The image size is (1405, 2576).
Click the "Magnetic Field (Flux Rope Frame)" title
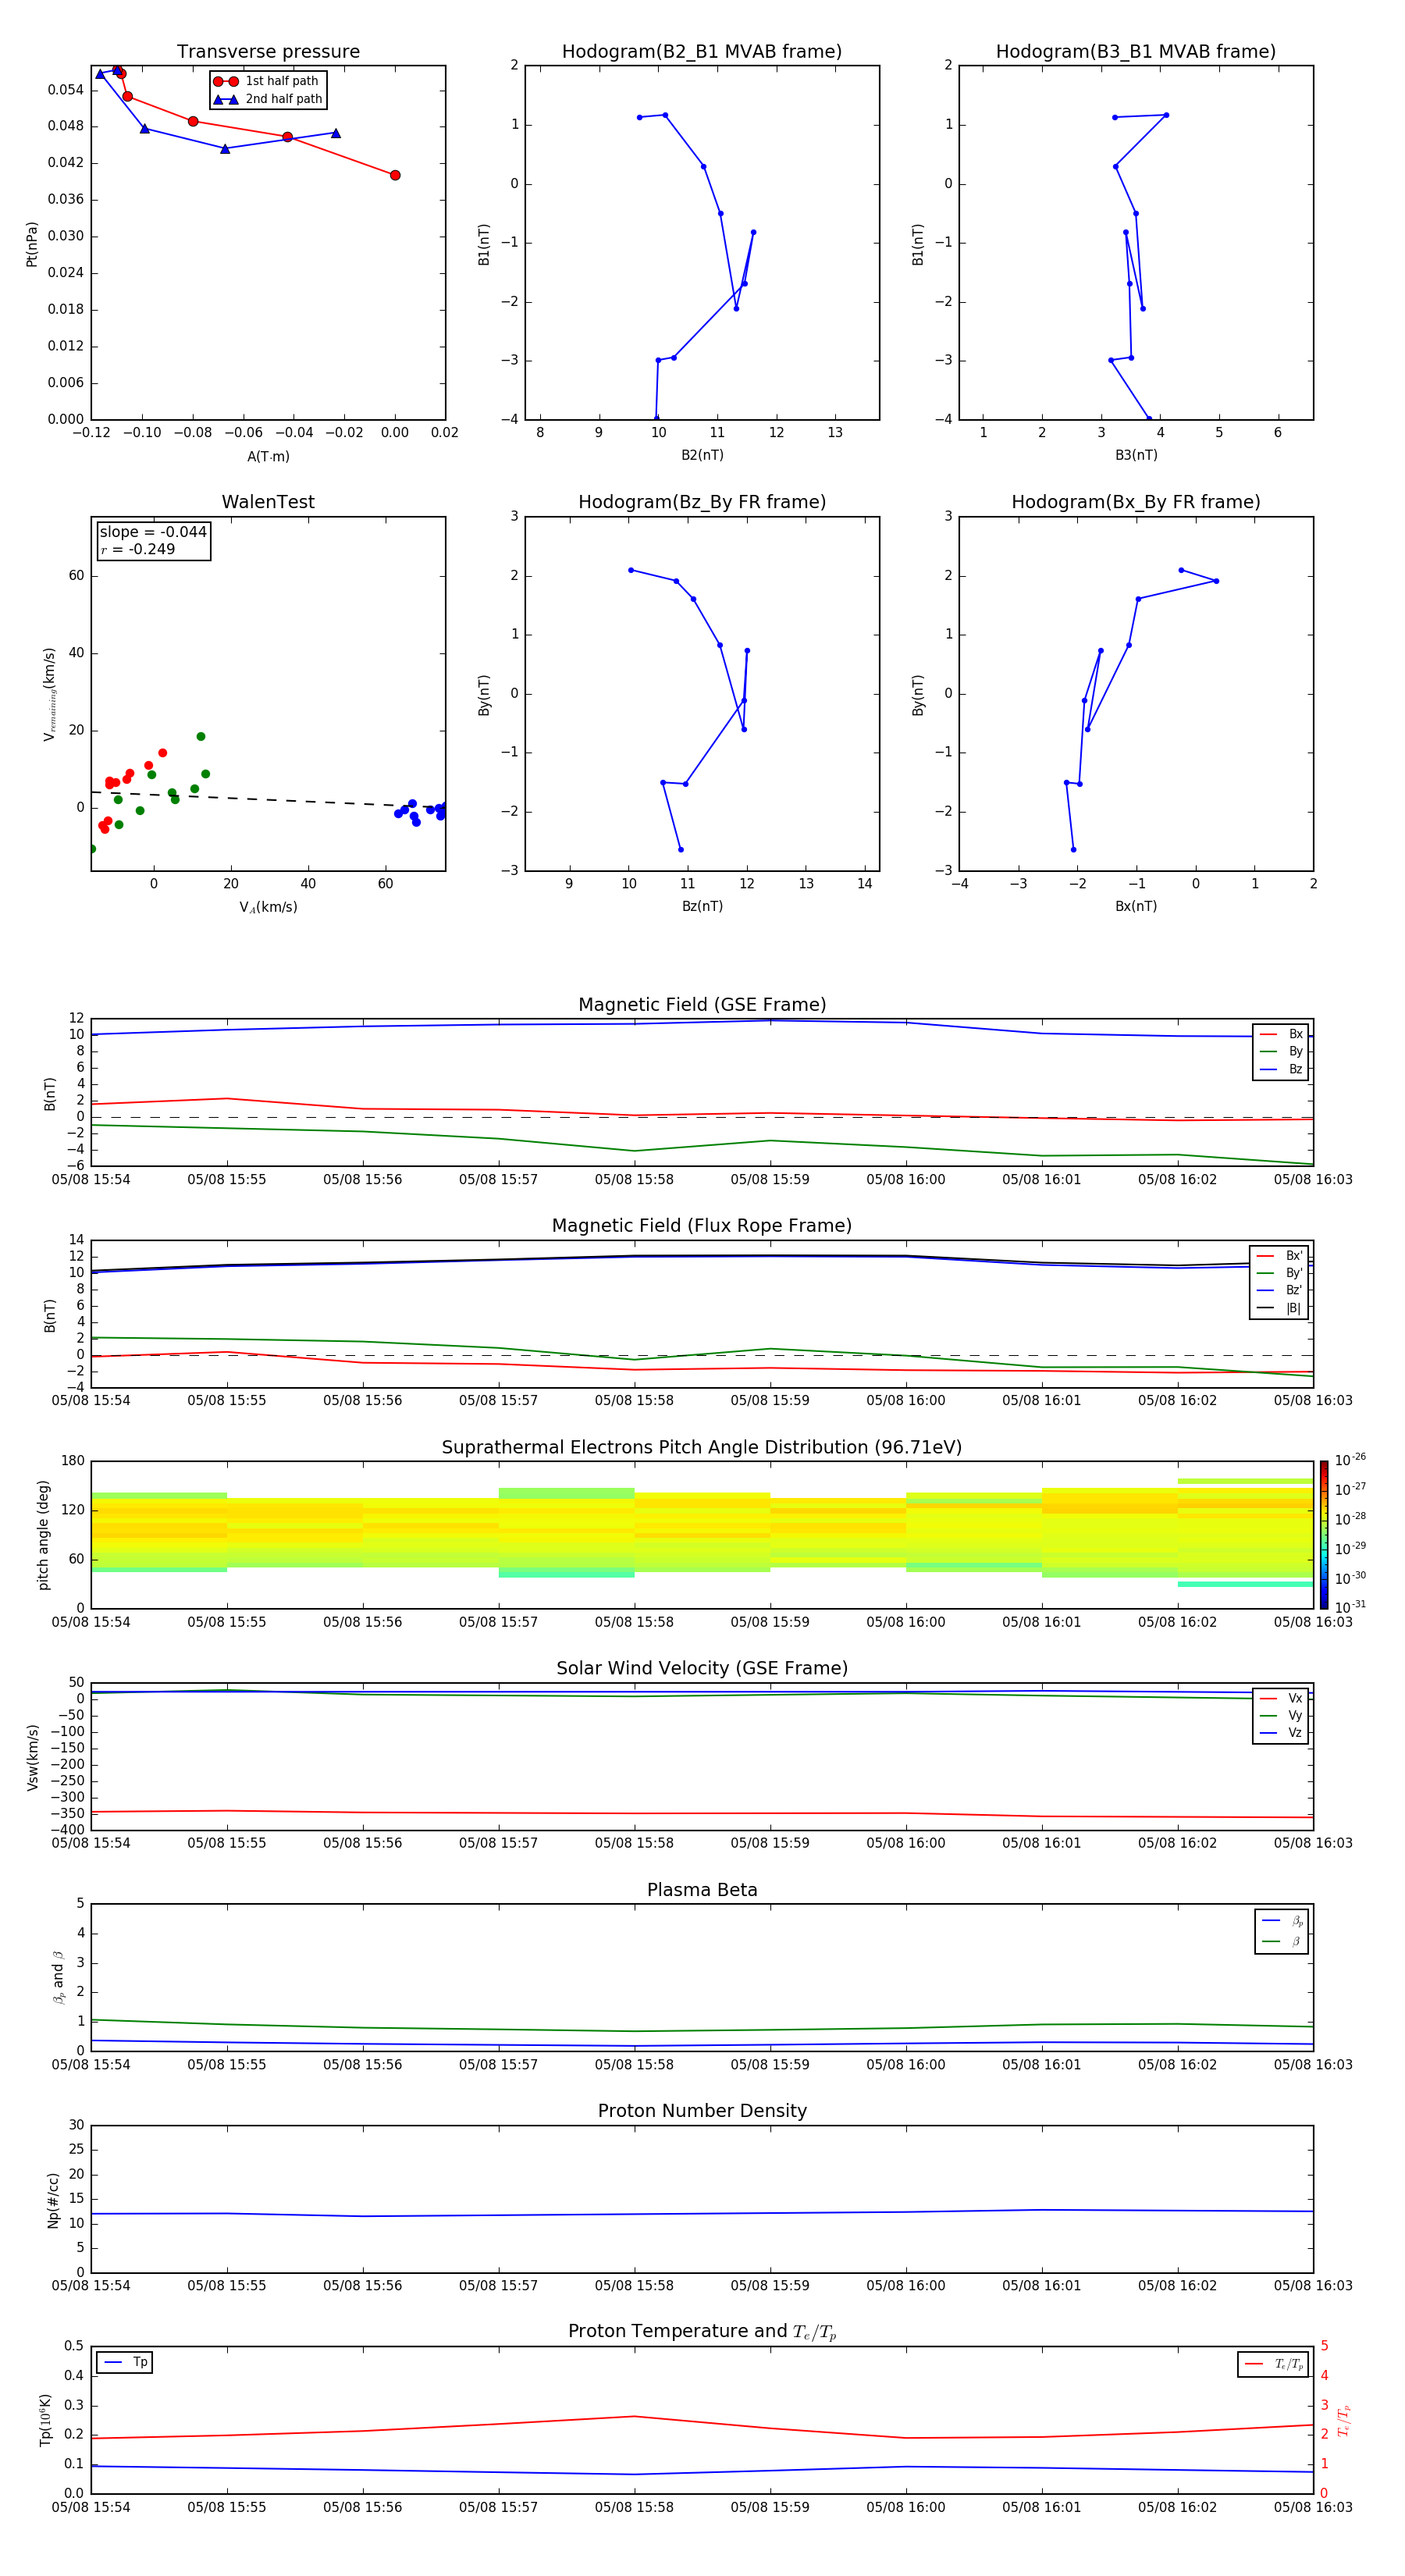point(702,1226)
